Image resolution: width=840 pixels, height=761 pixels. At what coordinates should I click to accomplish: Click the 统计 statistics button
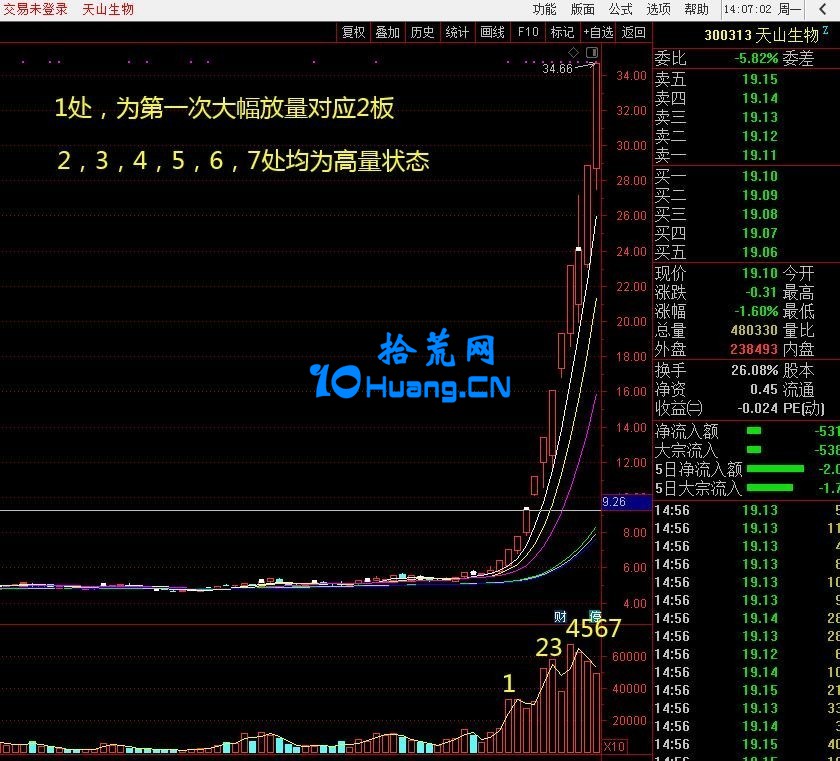457,33
